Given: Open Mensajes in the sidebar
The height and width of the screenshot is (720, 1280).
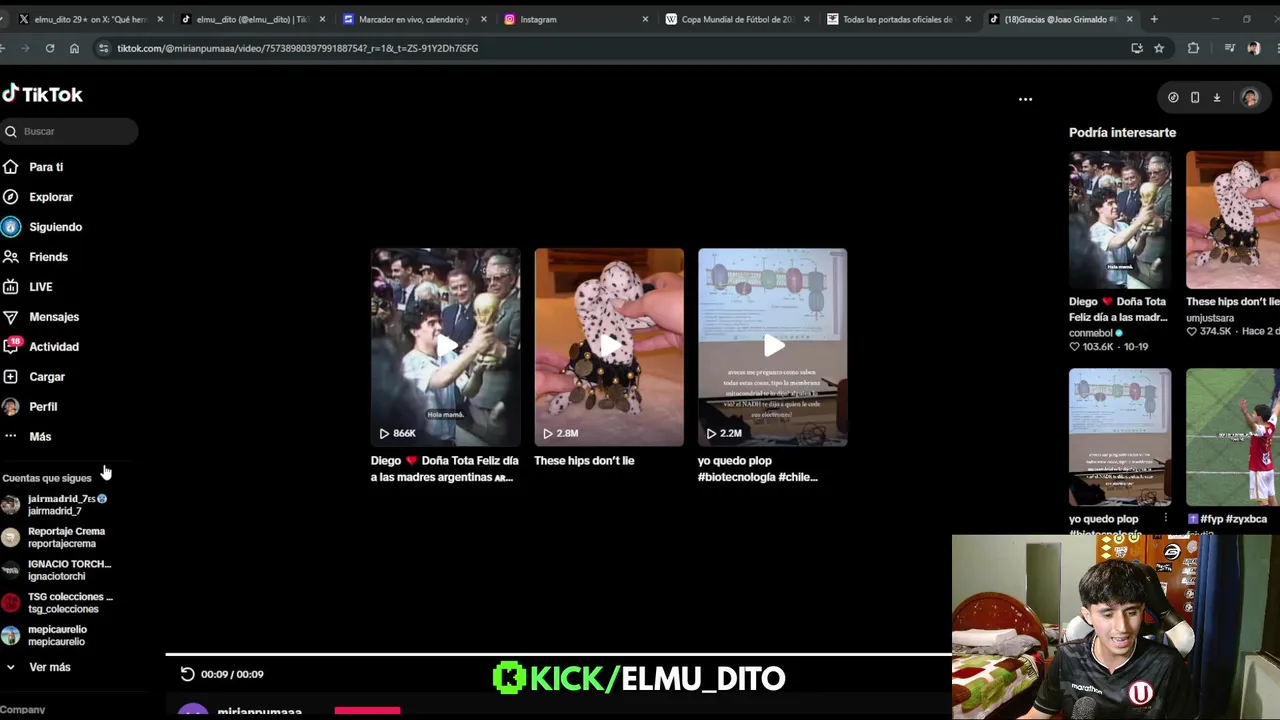Looking at the screenshot, I should [54, 317].
